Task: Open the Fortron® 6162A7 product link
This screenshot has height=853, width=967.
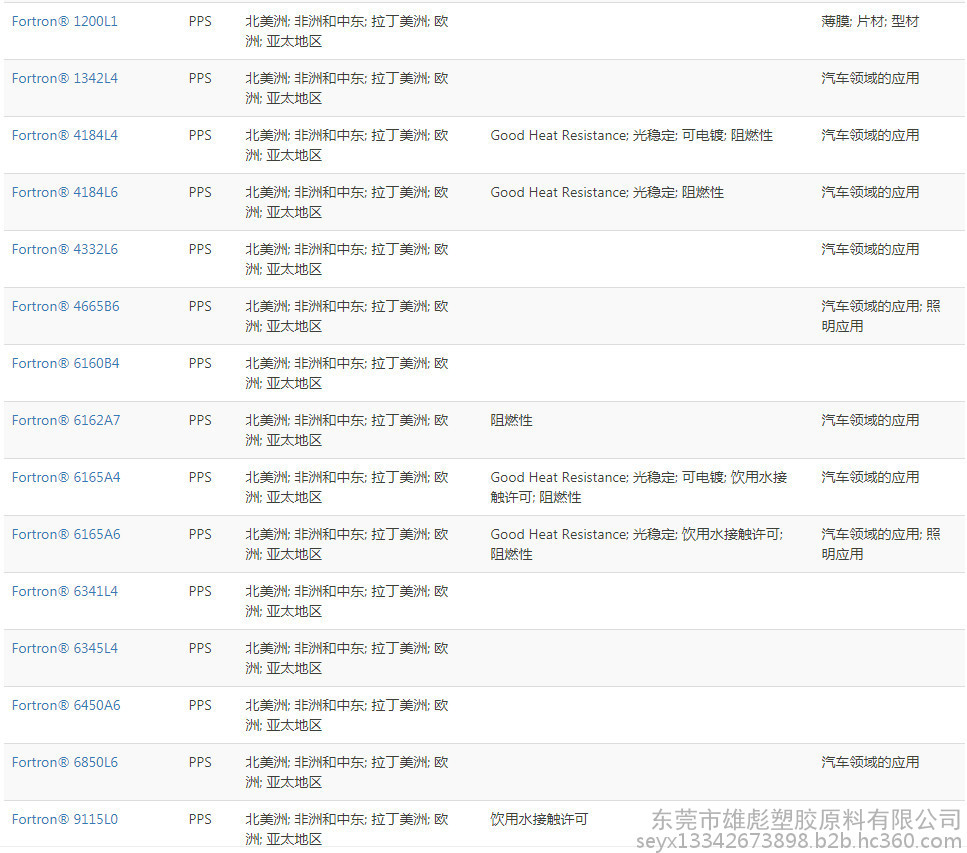Action: tap(66, 420)
